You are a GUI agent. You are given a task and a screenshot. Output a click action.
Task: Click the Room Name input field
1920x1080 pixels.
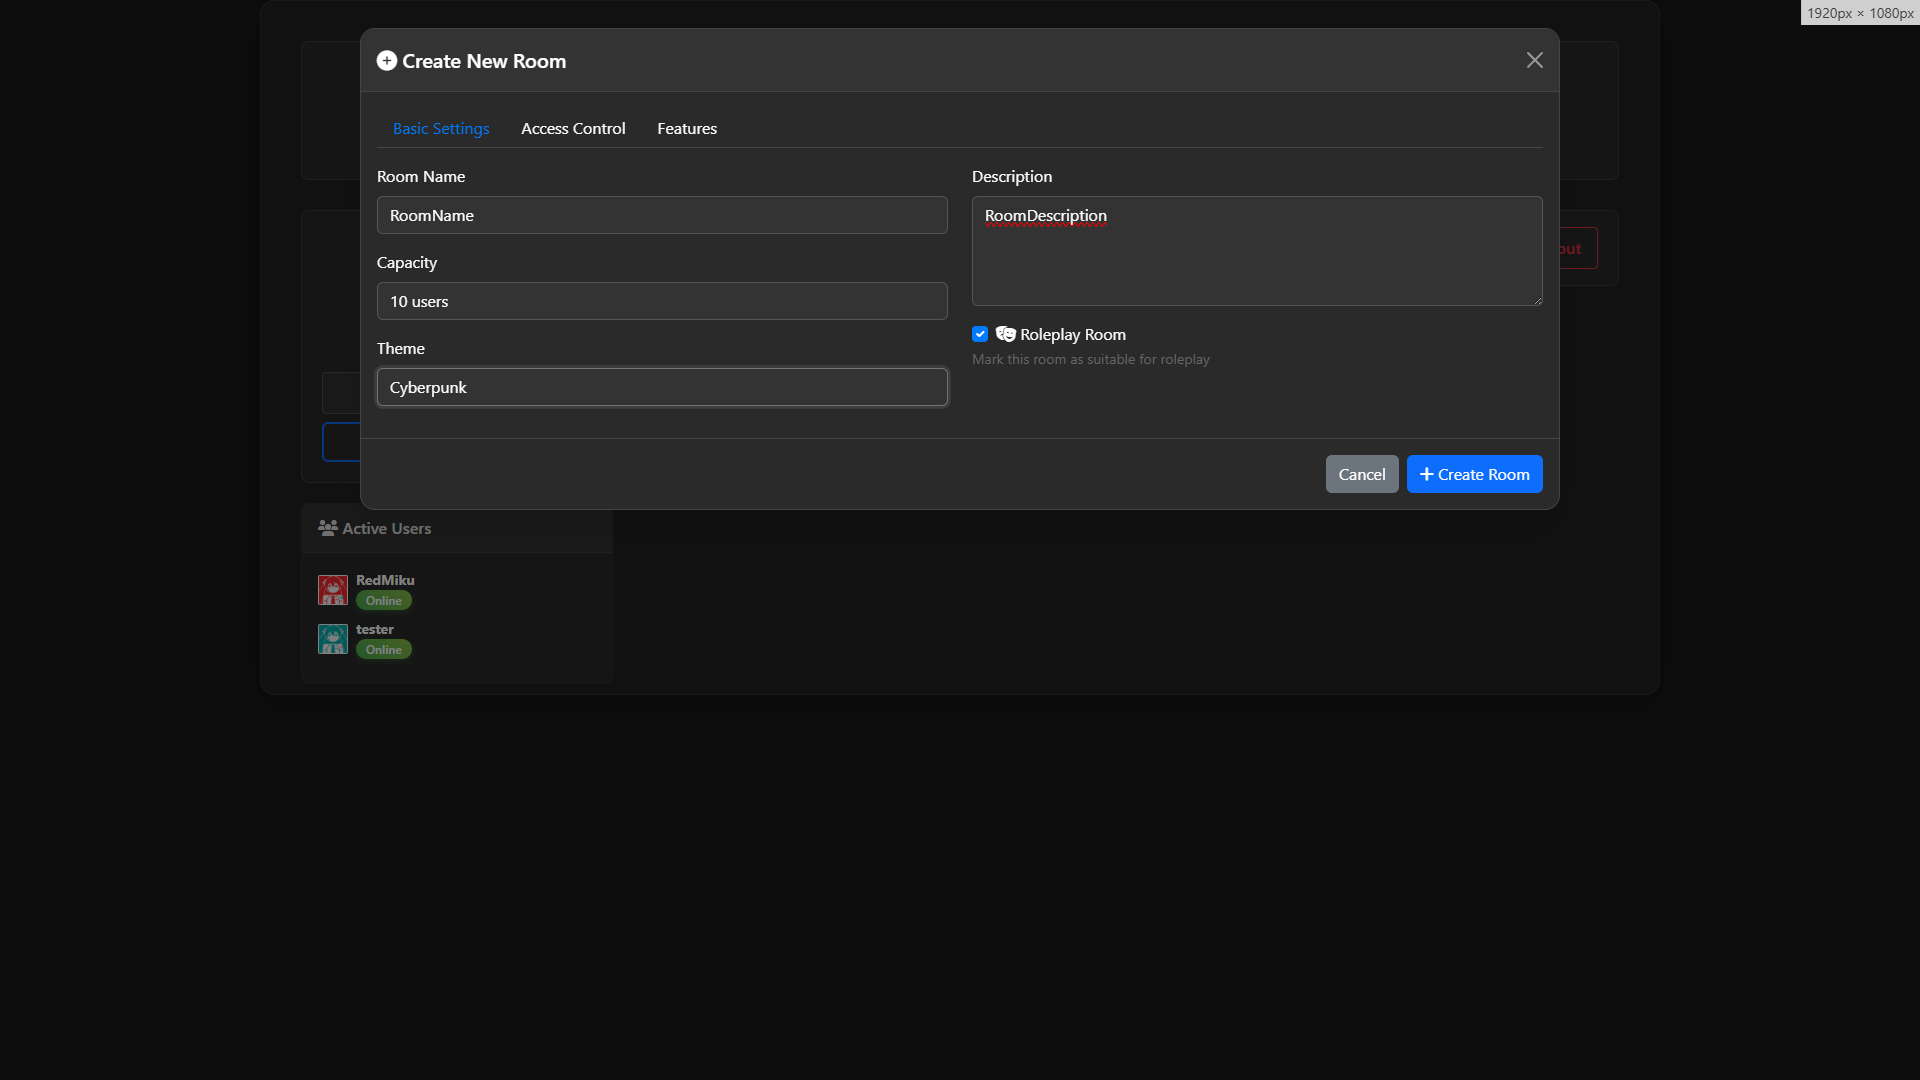click(661, 215)
